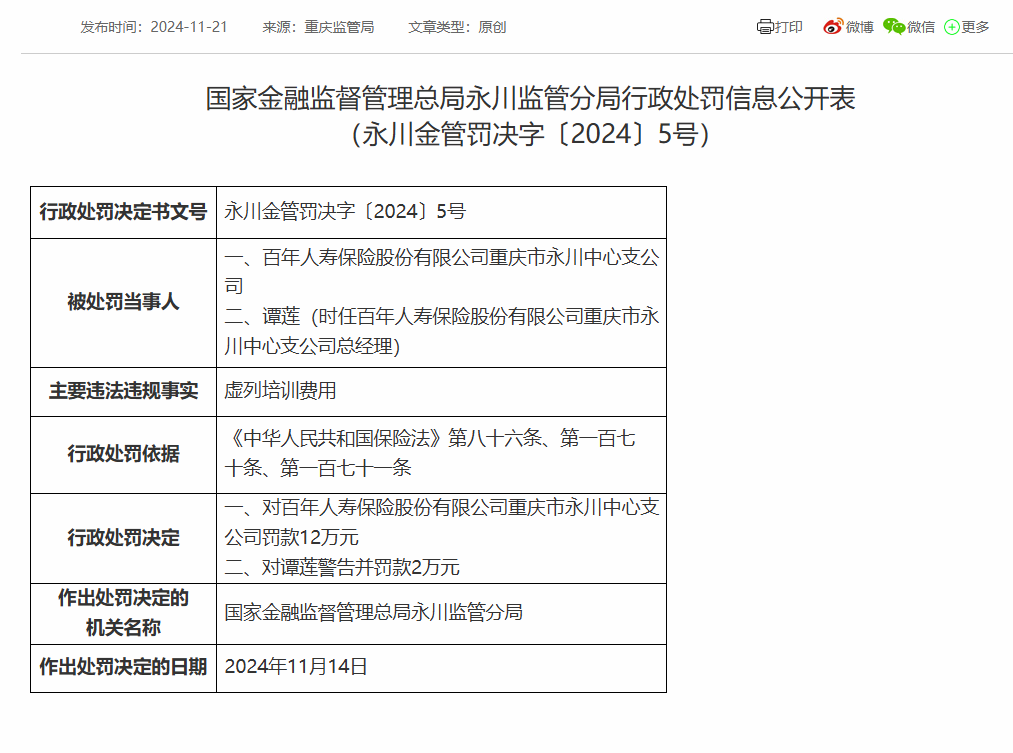Click the line 一、百年人寿保险股份有限公司重庆市永川中心支公司
The height and width of the screenshot is (753, 1013).
tap(441, 271)
